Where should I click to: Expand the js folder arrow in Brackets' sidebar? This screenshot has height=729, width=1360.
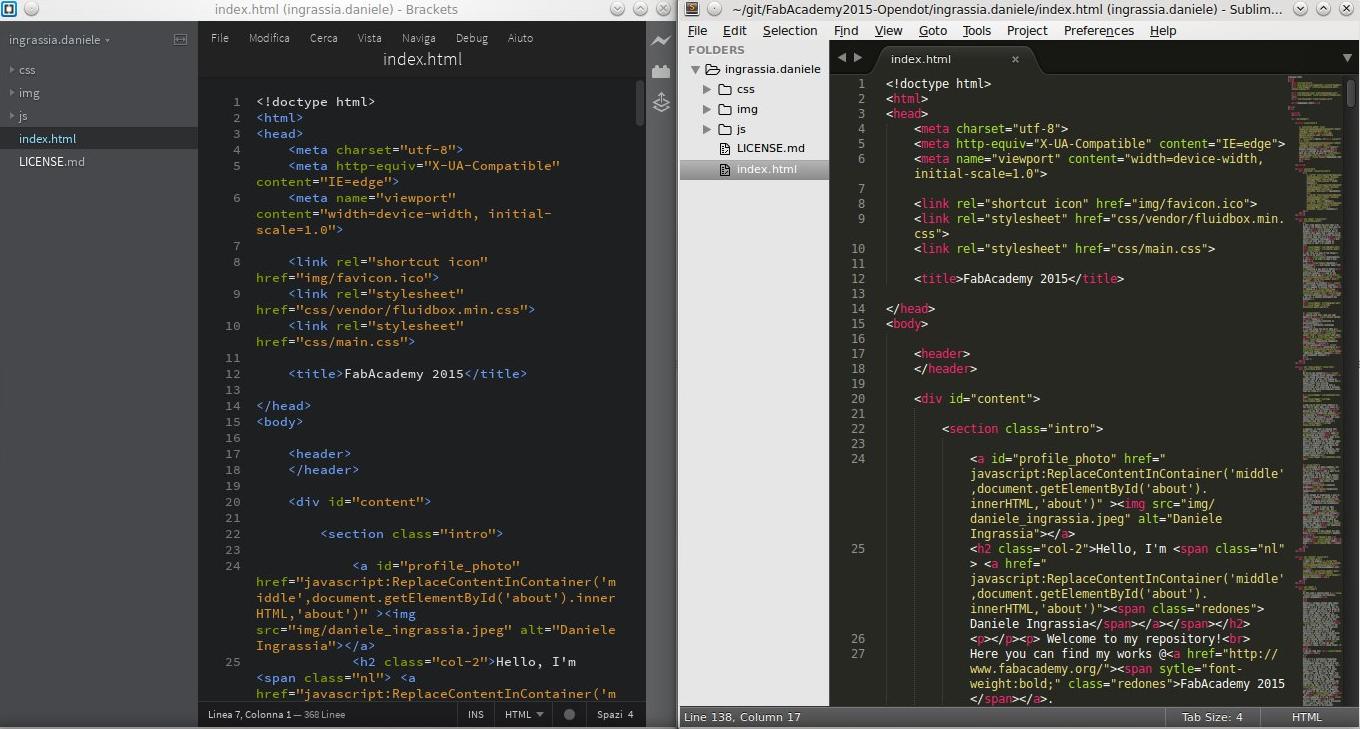click(x=11, y=116)
